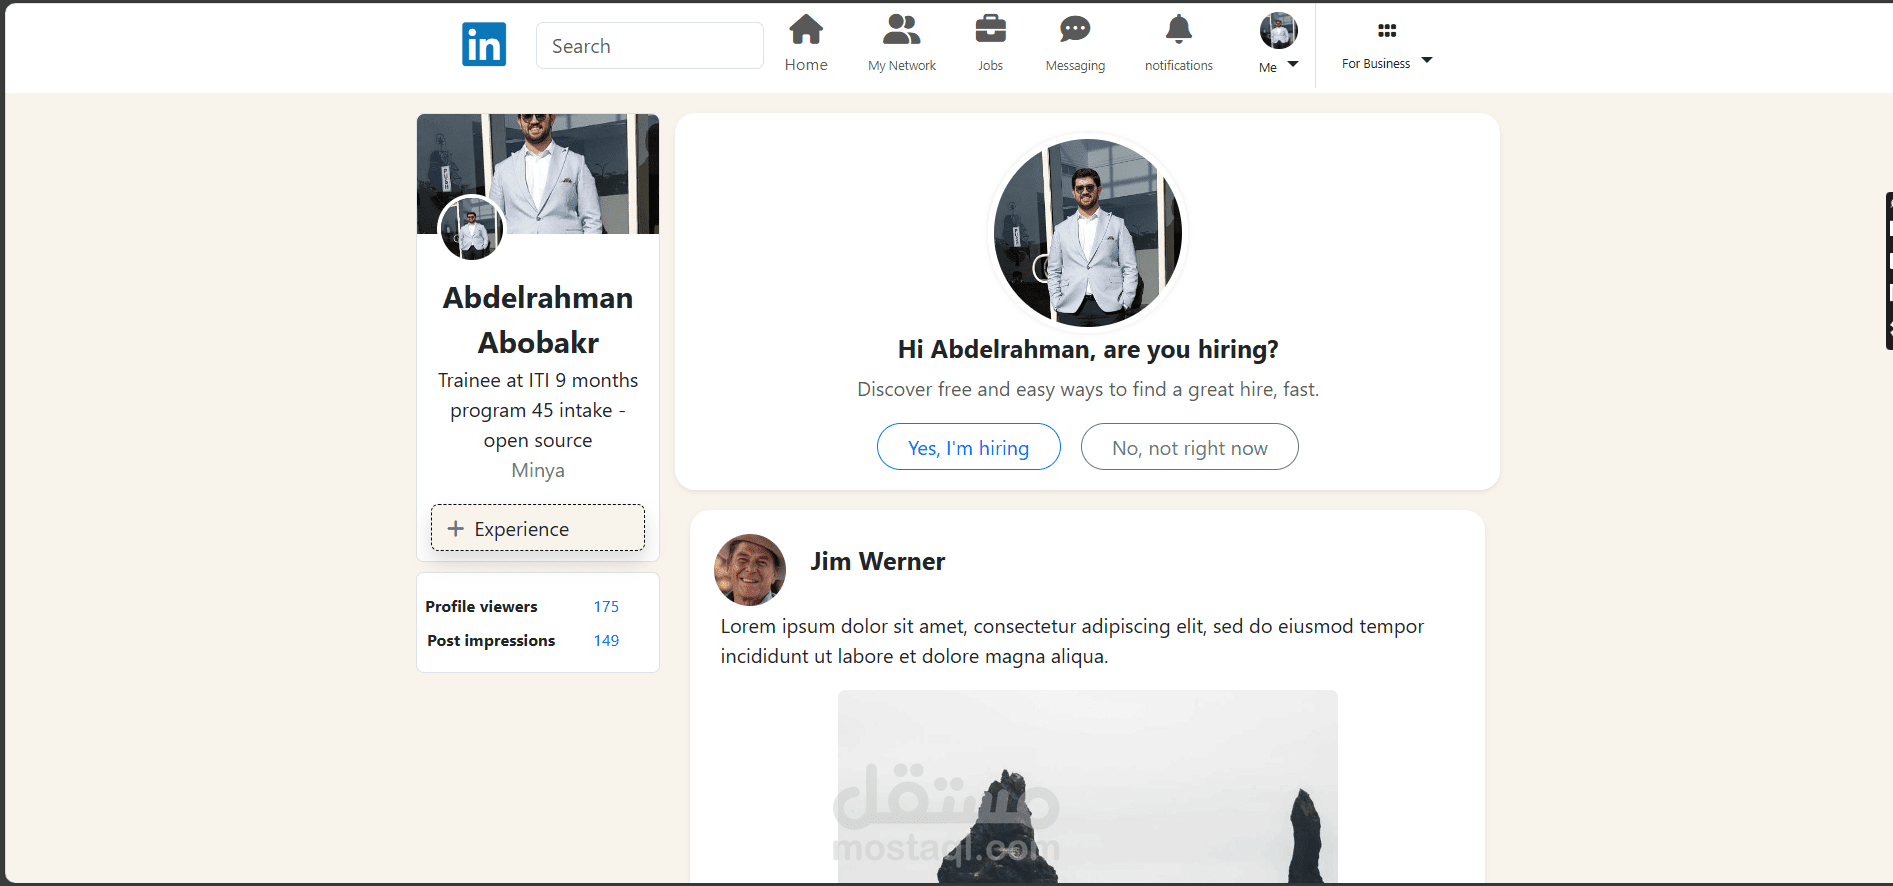The image size is (1893, 886).
Task: Open the Jobs briefcase icon
Action: coord(991,29)
